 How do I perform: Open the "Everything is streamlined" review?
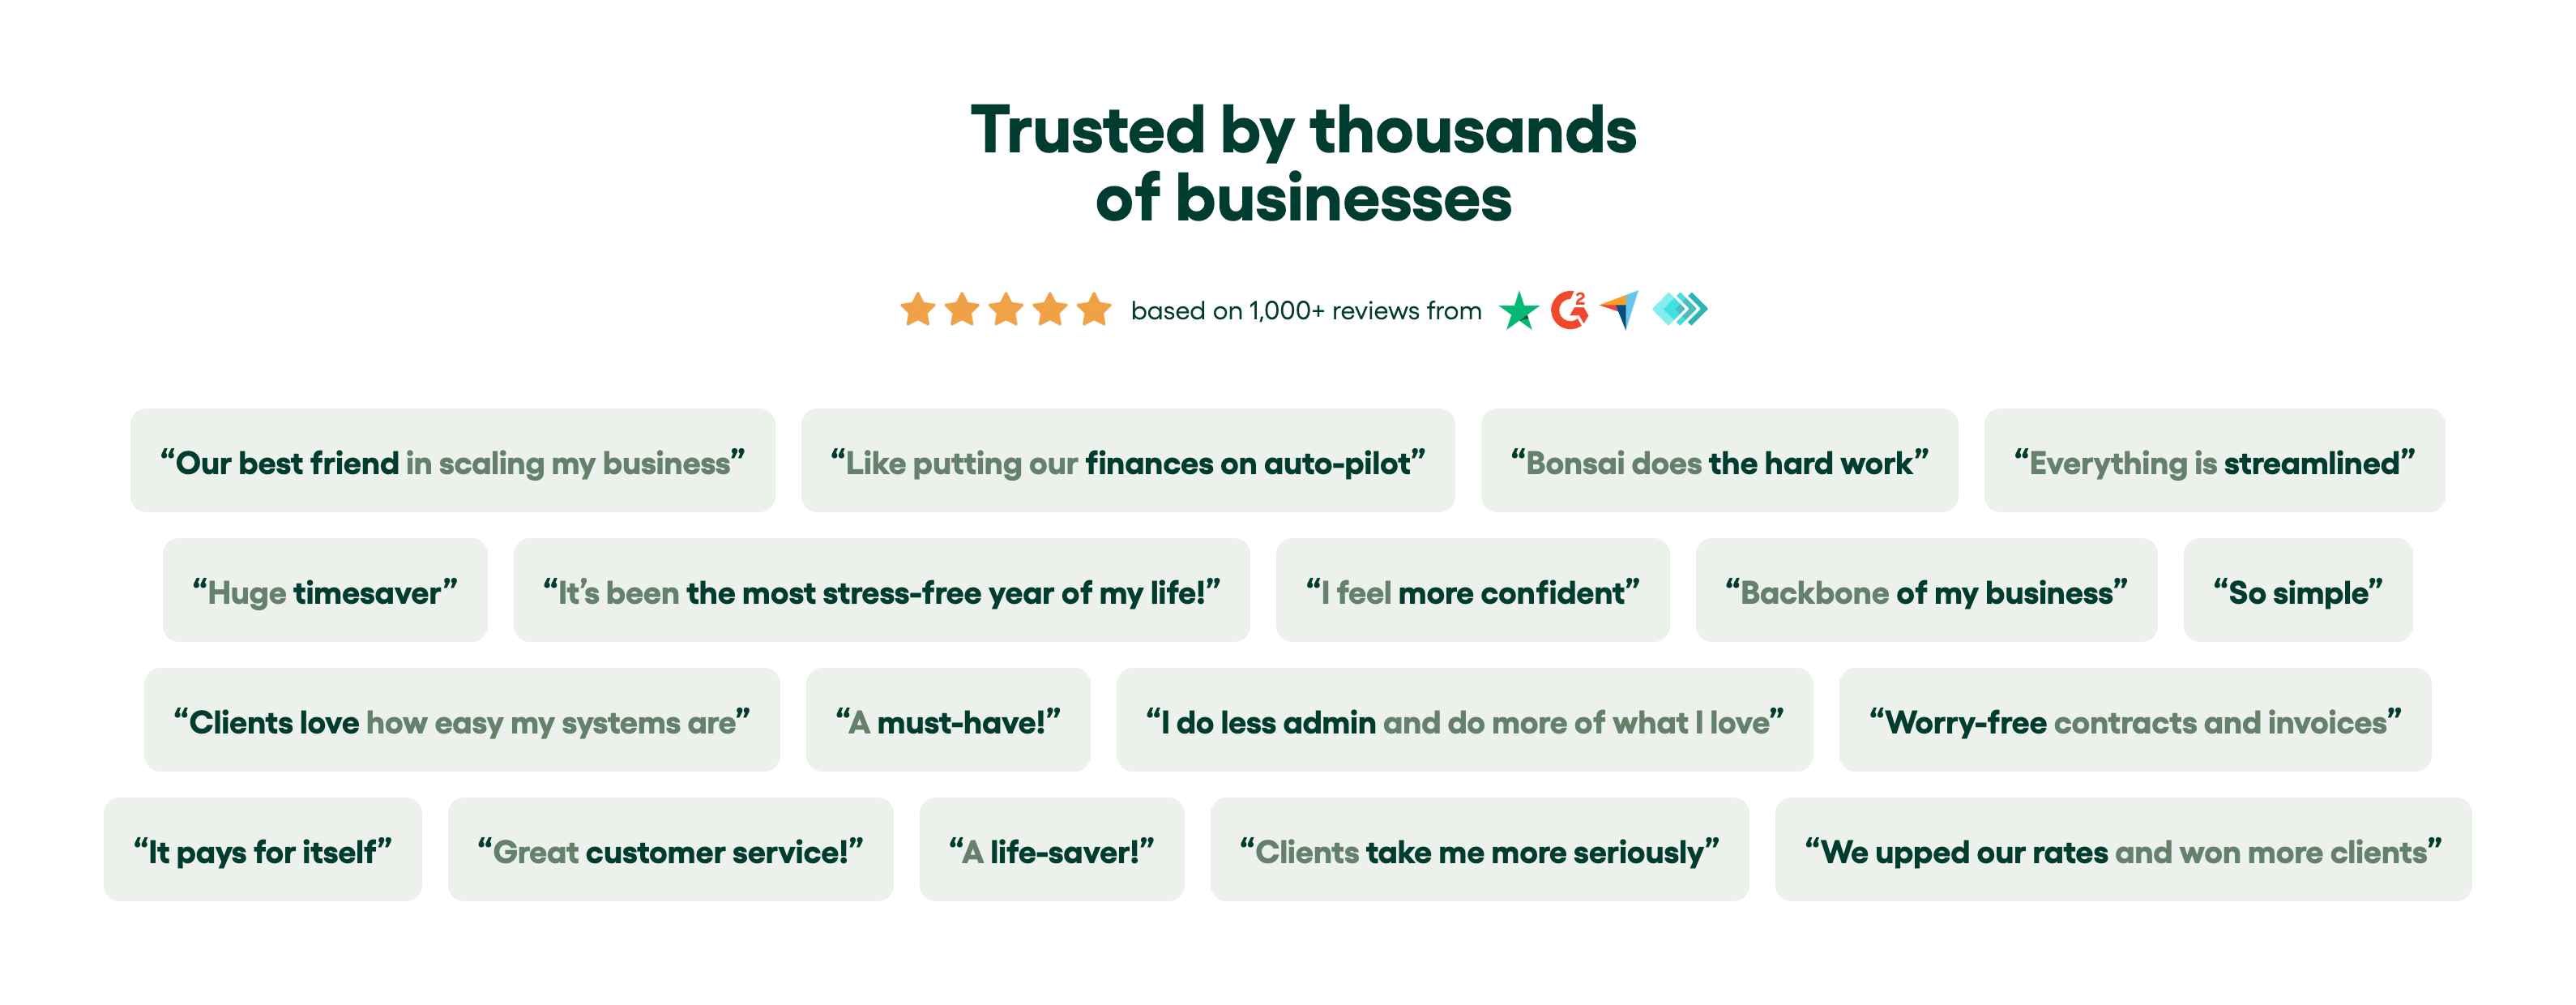2214,461
